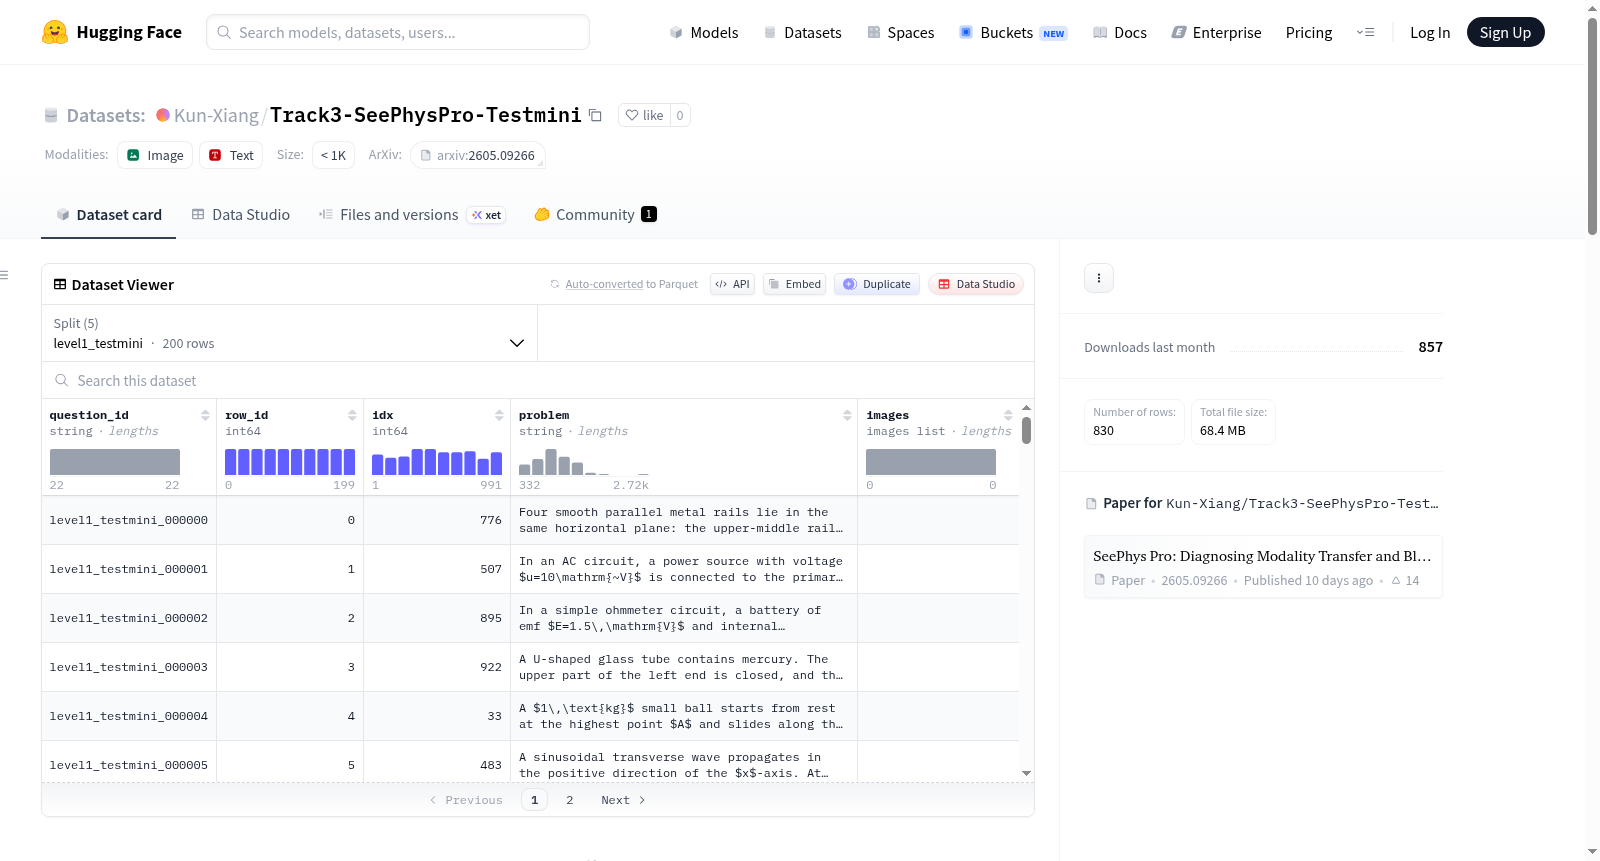The image size is (1600, 861).
Task: Click the API button in Dataset Viewer
Action: 732,284
